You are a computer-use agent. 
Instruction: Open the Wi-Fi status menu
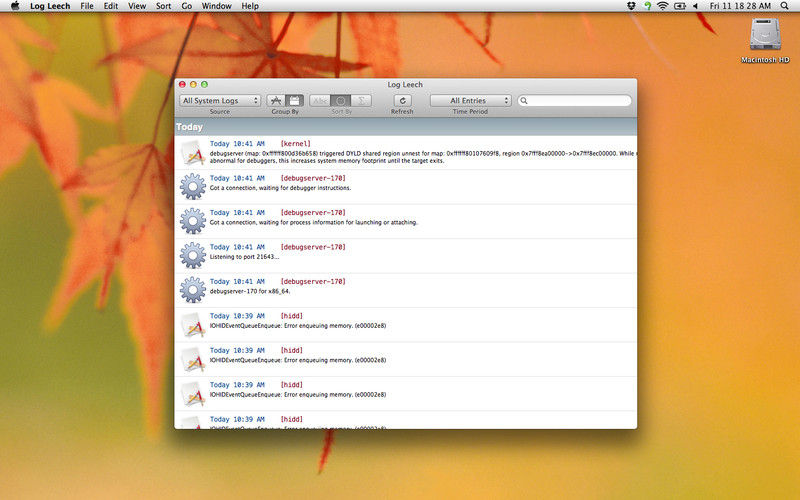663,6
